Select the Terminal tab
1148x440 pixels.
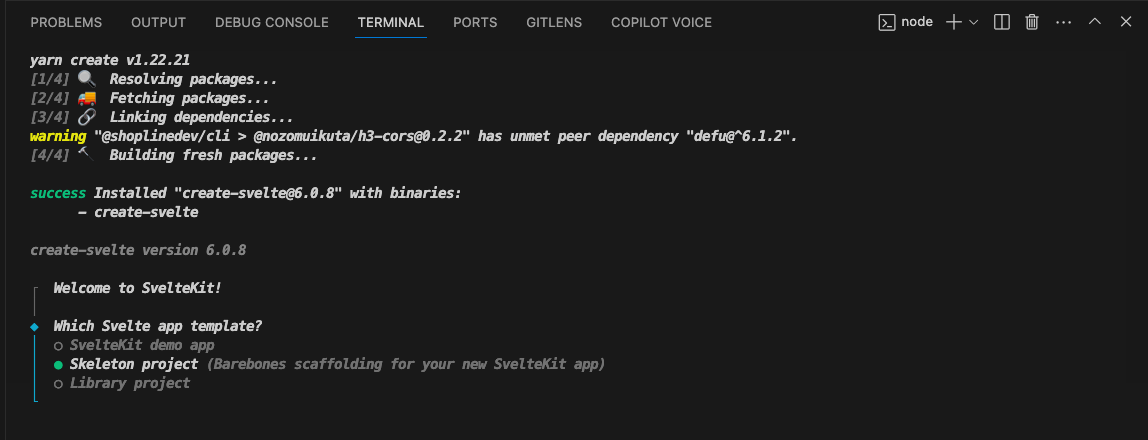click(391, 23)
